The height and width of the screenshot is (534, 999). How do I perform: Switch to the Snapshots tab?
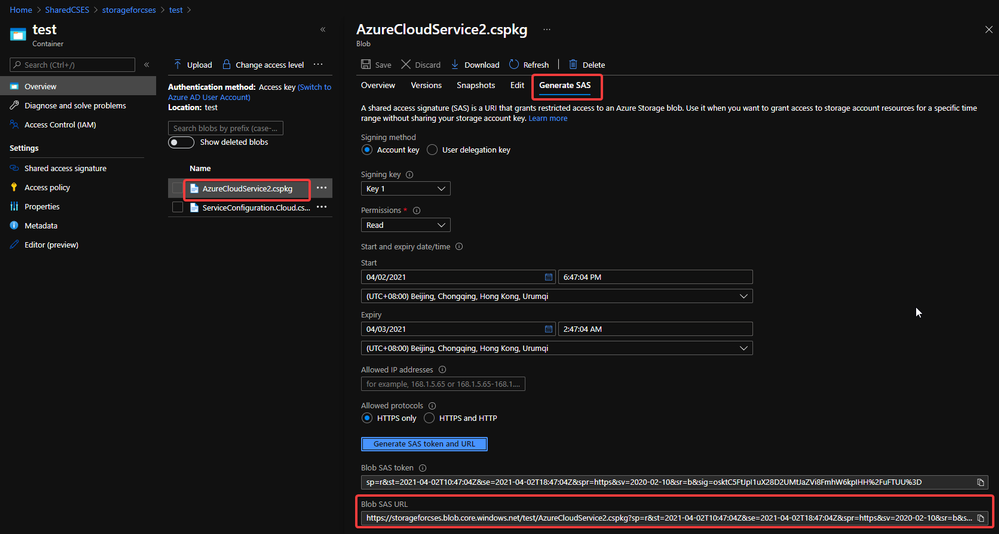(x=476, y=85)
